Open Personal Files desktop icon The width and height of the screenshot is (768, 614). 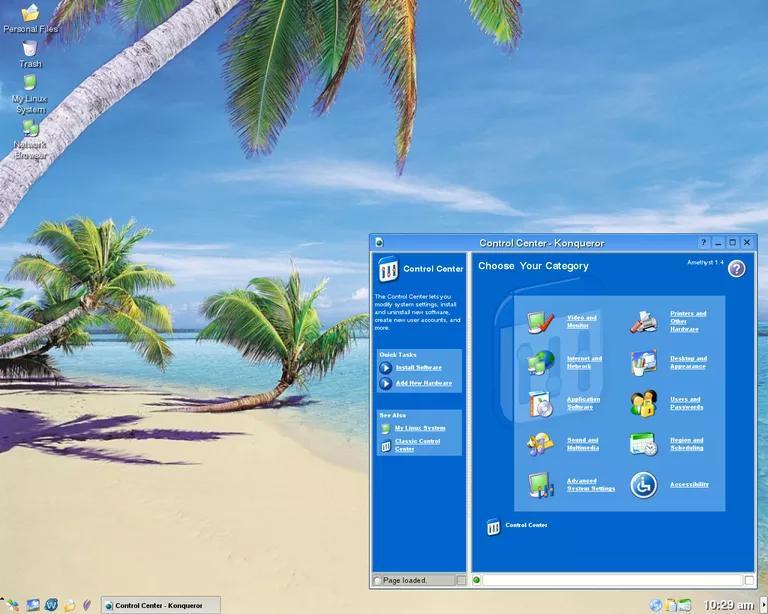pos(30,13)
